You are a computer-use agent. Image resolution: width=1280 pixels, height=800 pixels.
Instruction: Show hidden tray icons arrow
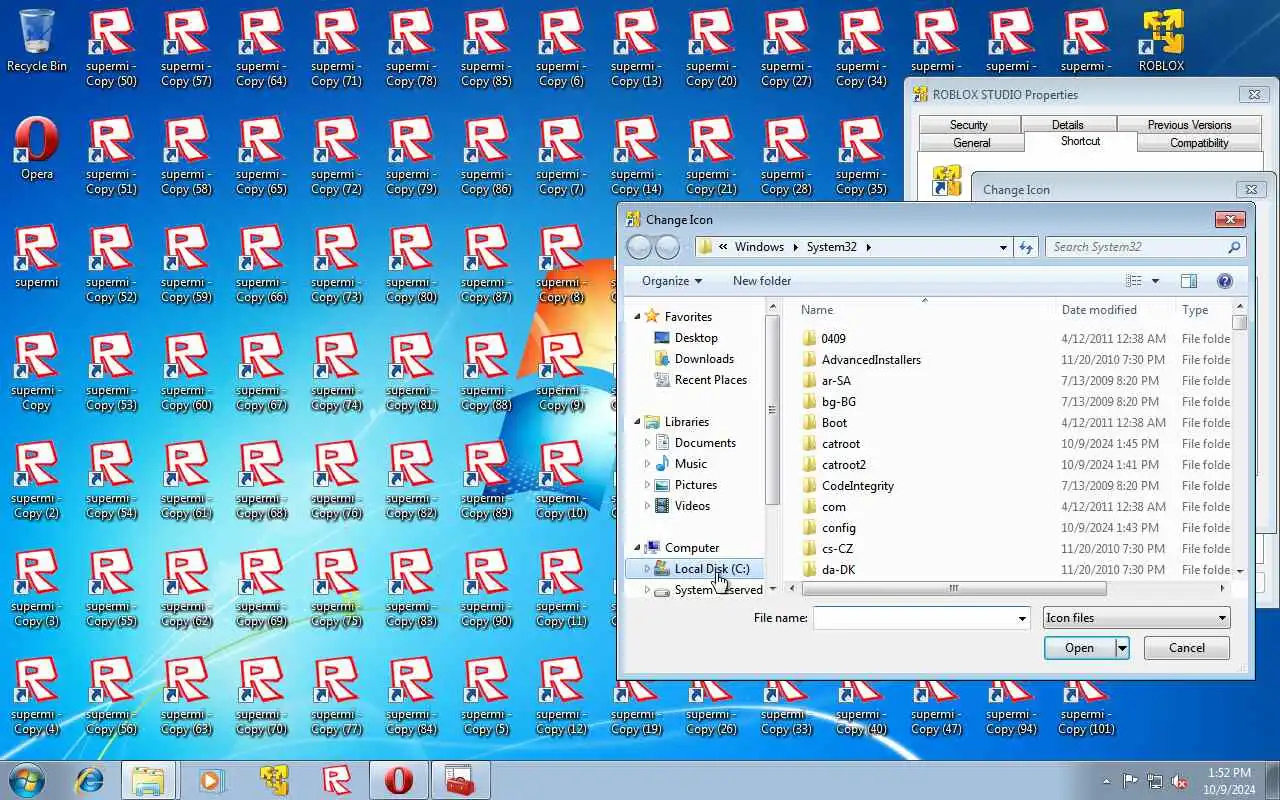(1106, 781)
